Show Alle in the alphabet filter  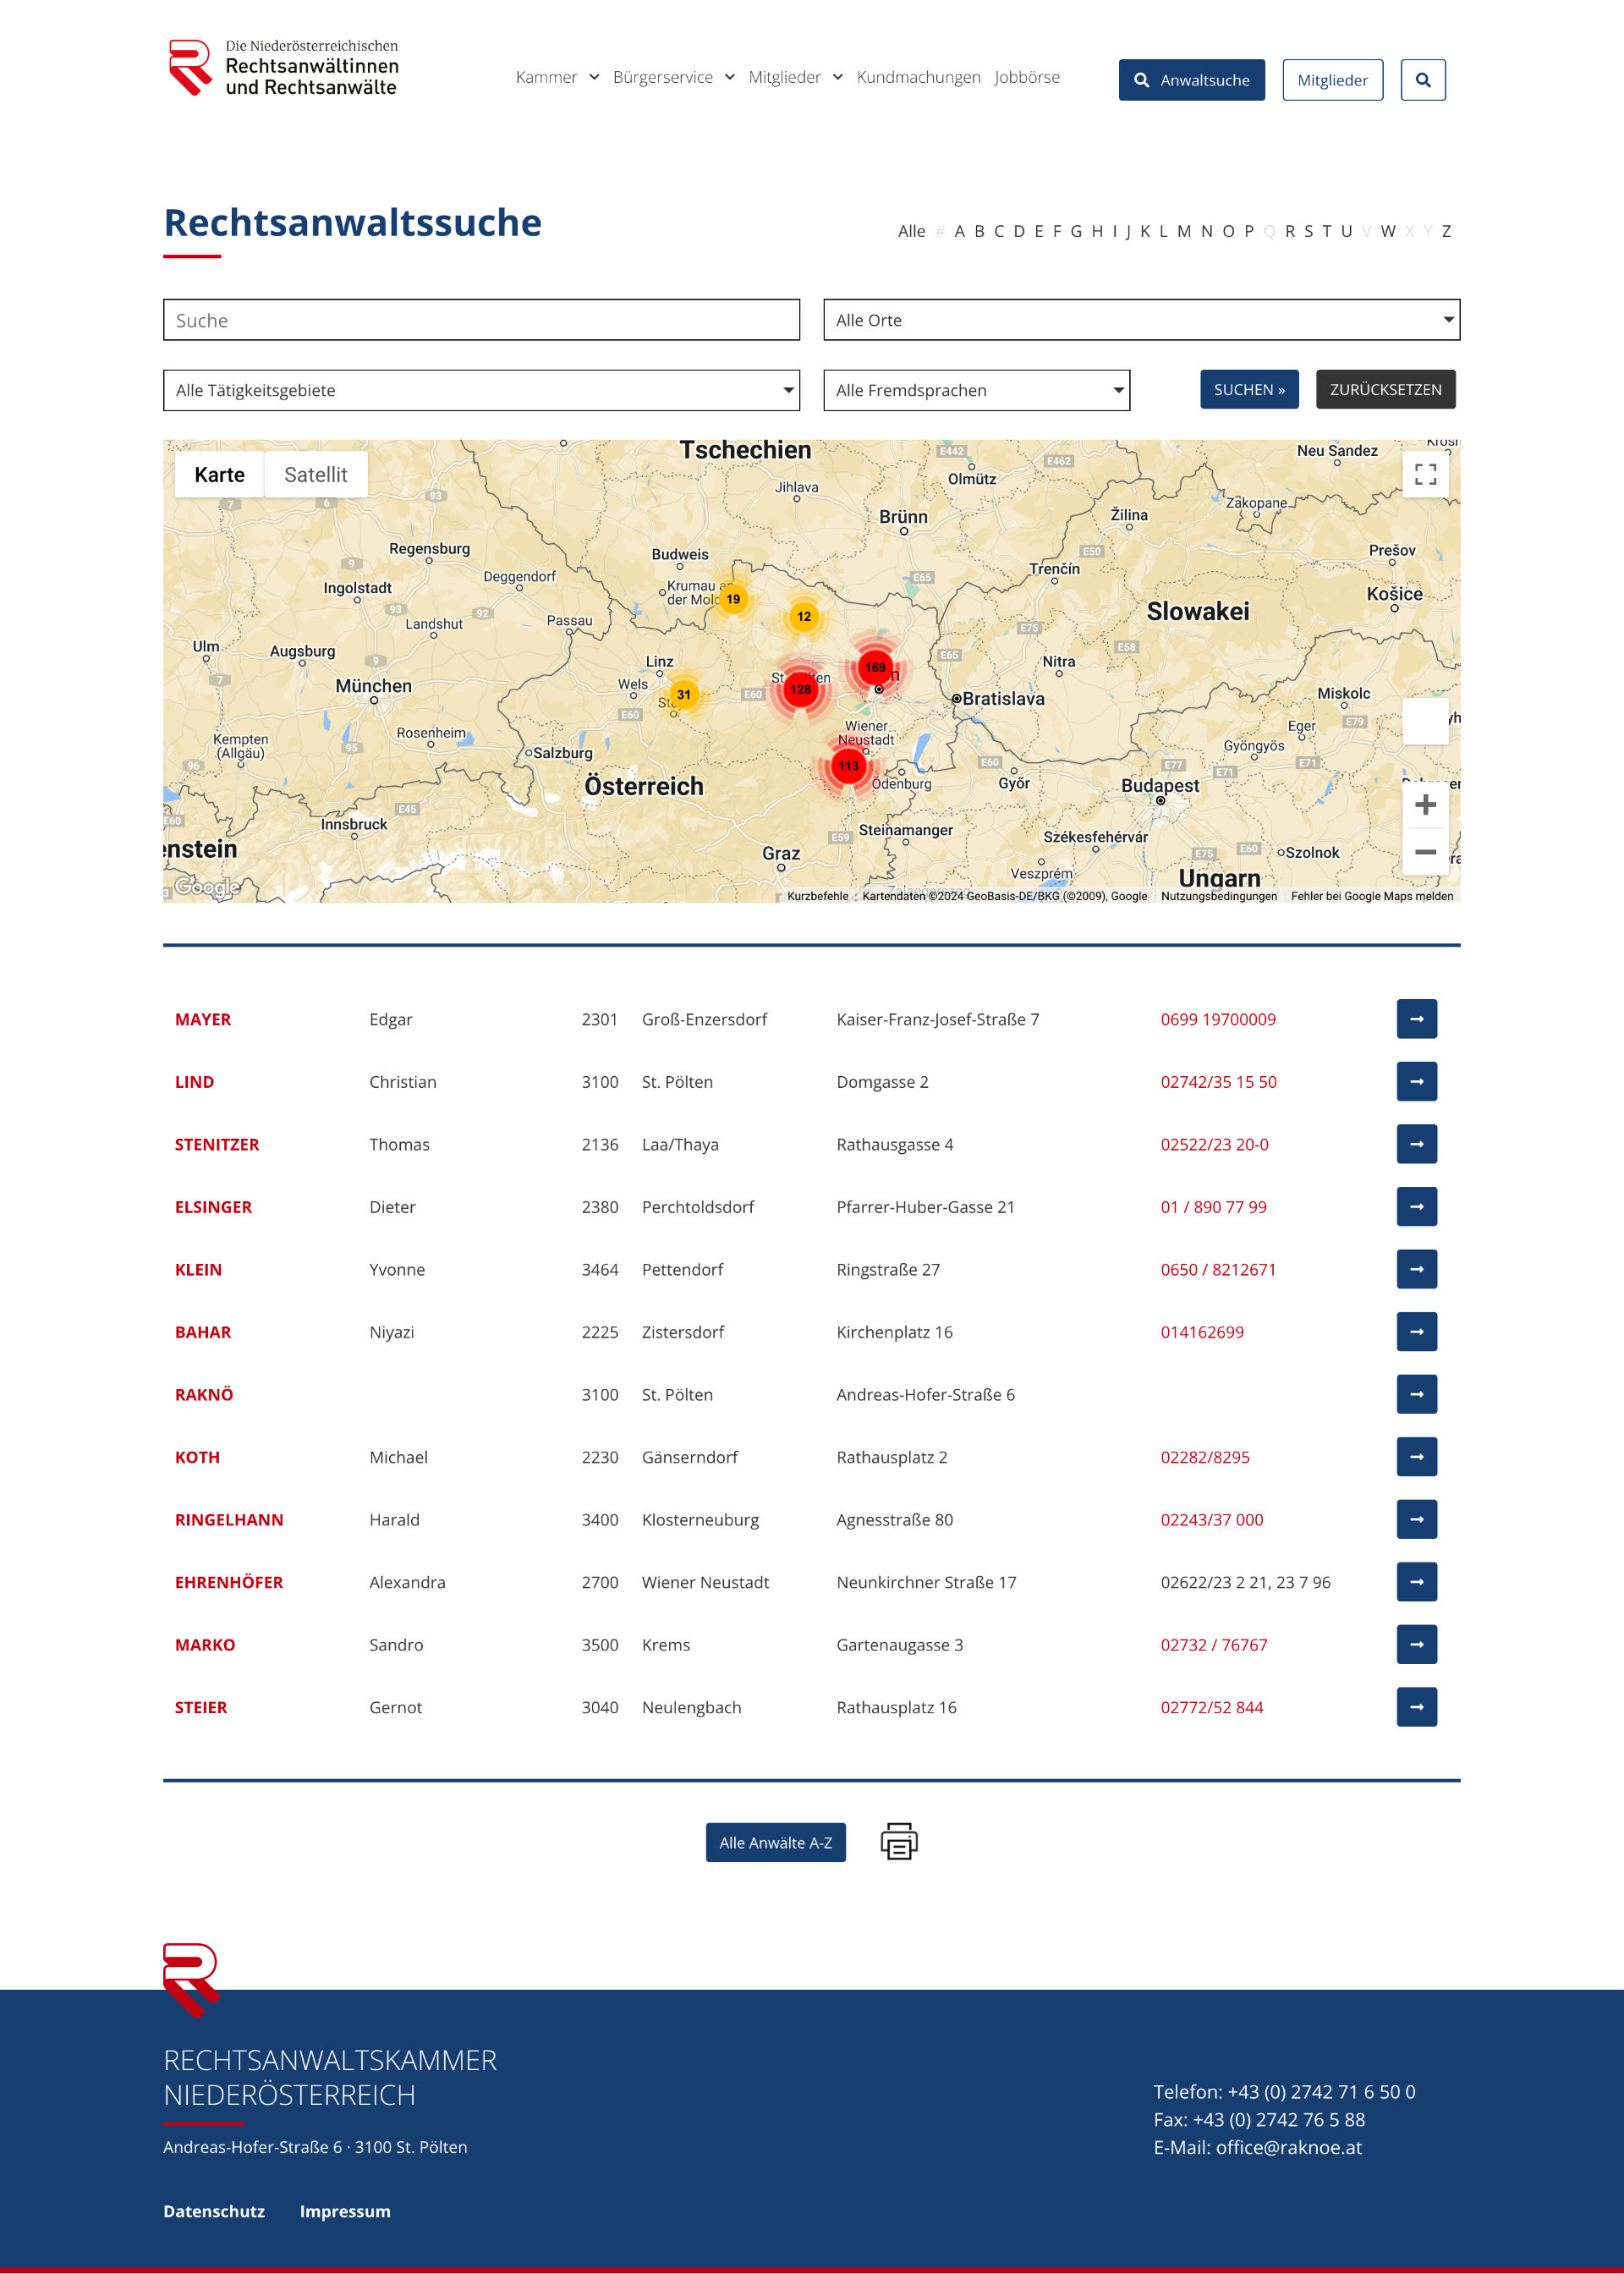pyautogui.click(x=911, y=231)
